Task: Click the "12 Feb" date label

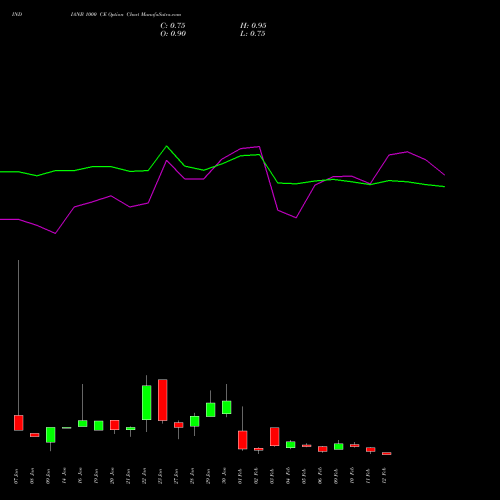Action: click(384, 476)
